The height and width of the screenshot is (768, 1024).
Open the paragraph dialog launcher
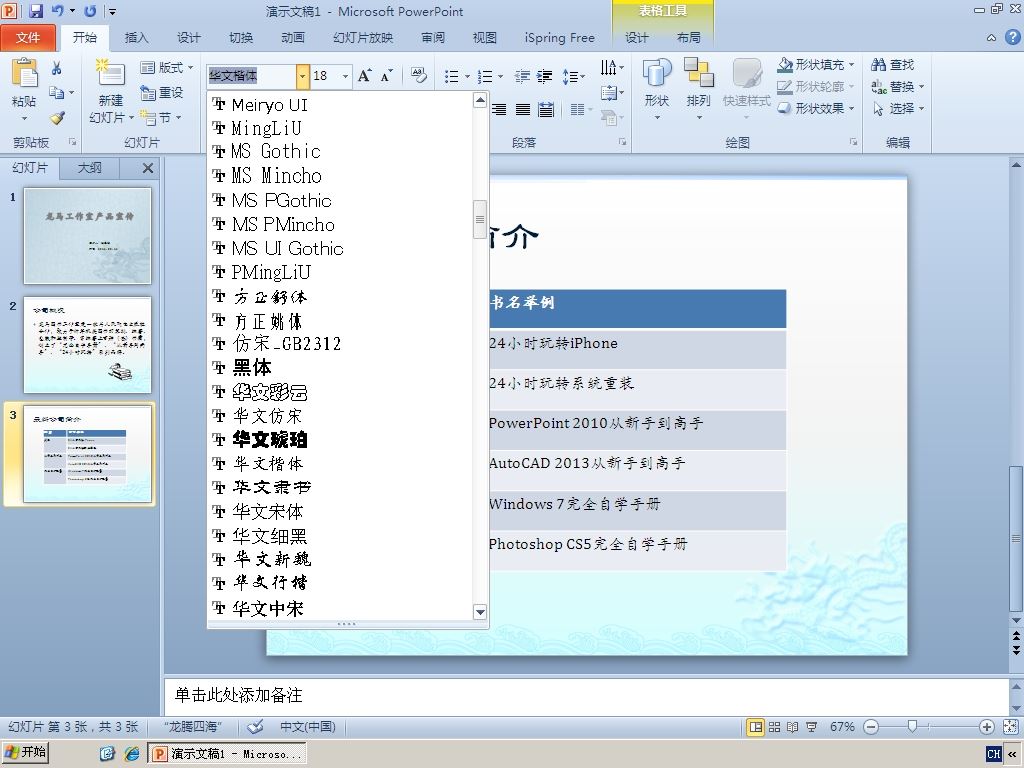(622, 142)
